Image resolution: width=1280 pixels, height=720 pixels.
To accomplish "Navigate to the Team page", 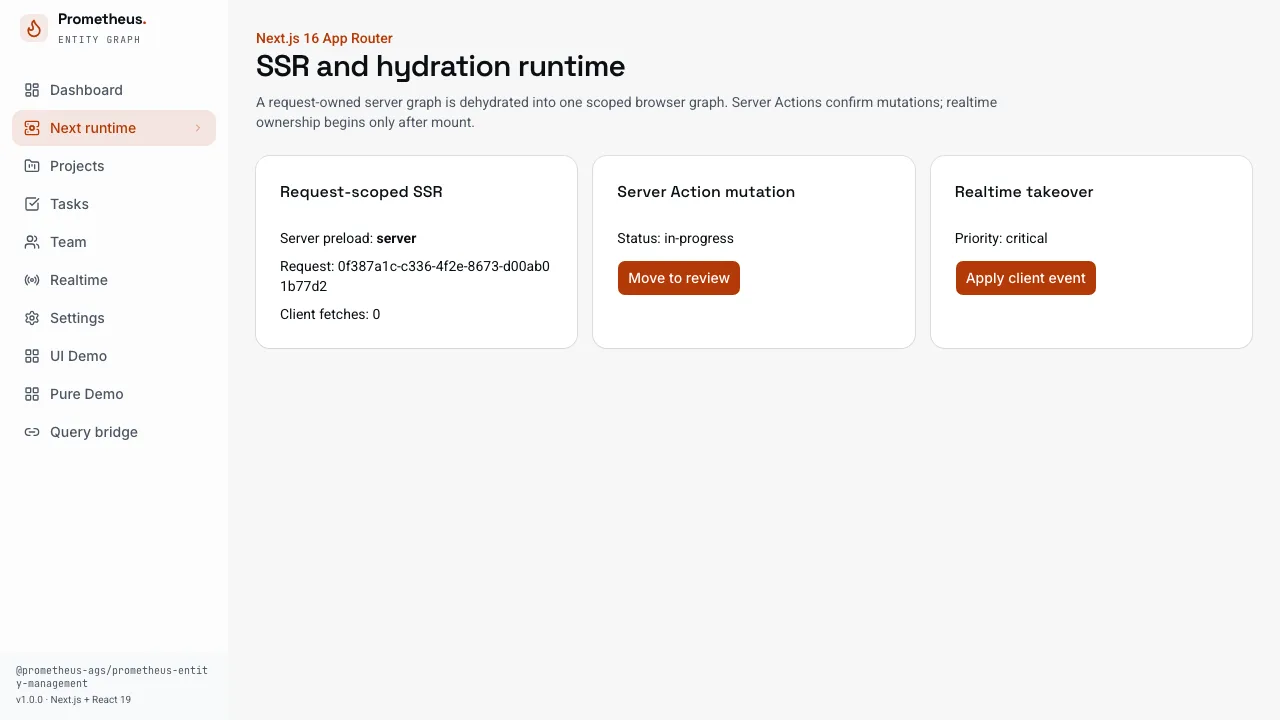I will [x=114, y=242].
